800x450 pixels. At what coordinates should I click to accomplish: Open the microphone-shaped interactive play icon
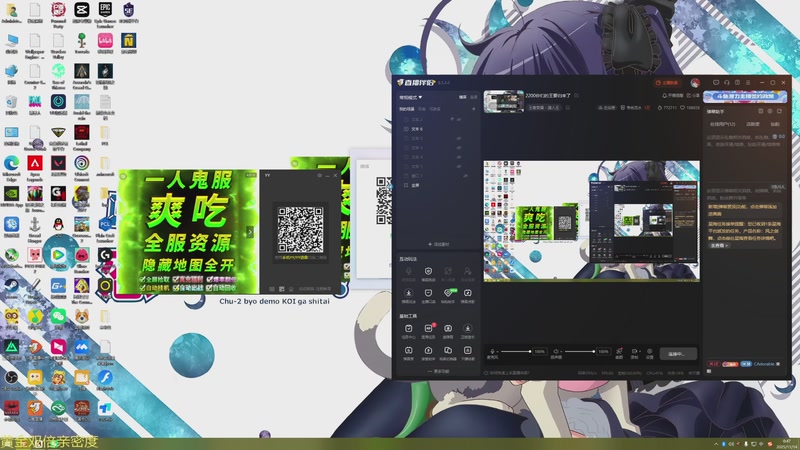tap(409, 271)
